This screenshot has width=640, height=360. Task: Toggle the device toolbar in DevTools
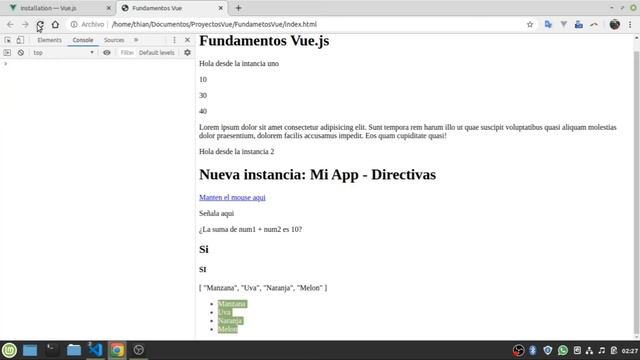pyautogui.click(x=20, y=40)
